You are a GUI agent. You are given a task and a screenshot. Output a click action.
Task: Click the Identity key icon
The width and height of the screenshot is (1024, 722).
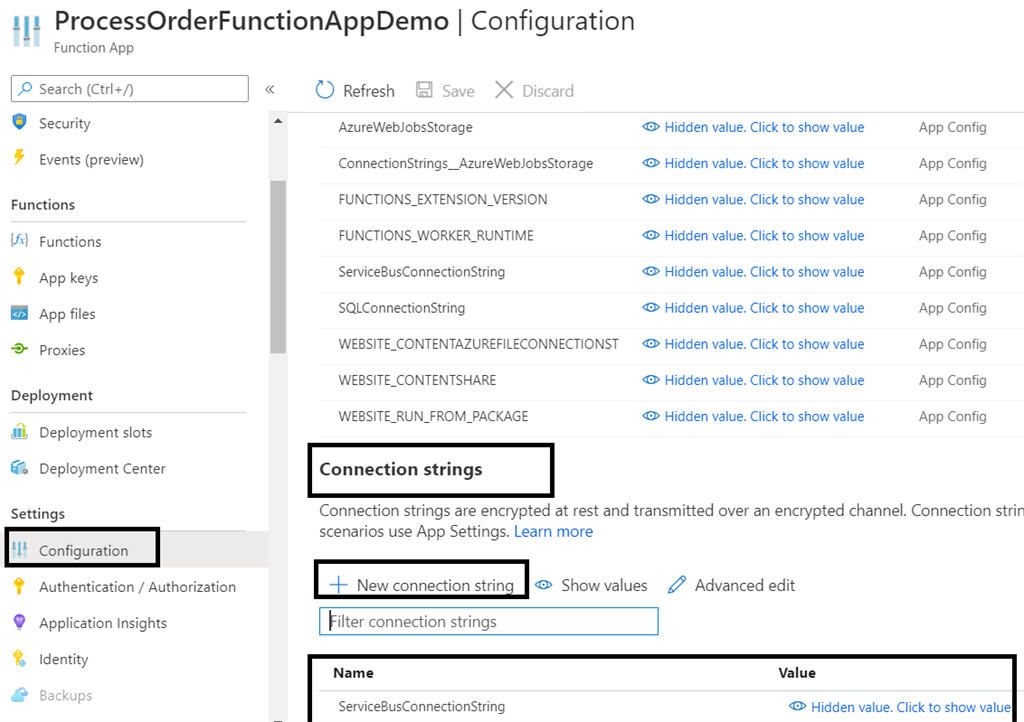coord(20,658)
